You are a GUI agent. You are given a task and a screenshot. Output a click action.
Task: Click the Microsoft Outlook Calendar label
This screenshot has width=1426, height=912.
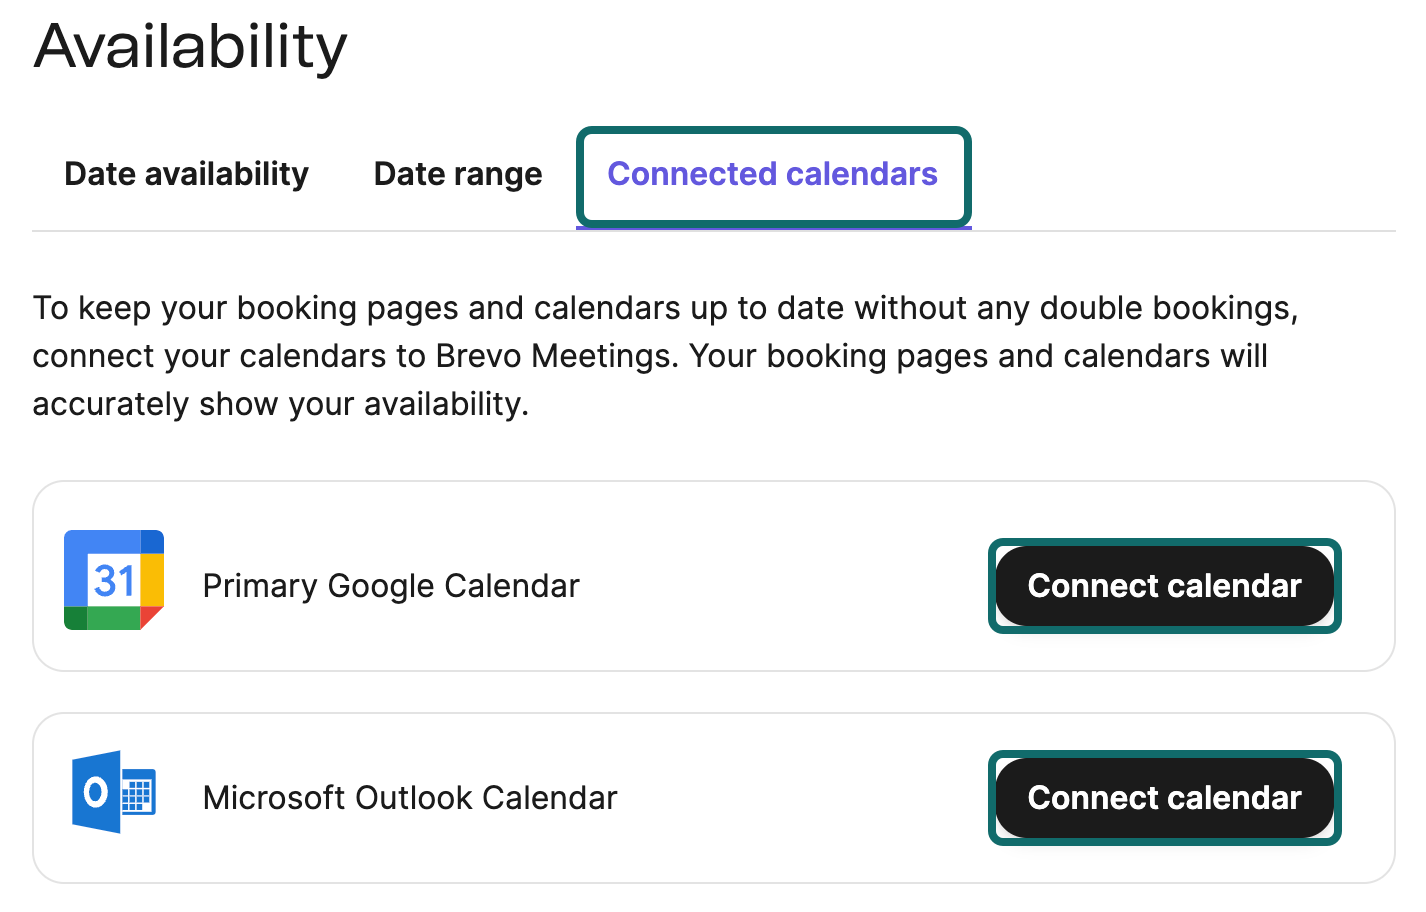pyautogui.click(x=409, y=798)
